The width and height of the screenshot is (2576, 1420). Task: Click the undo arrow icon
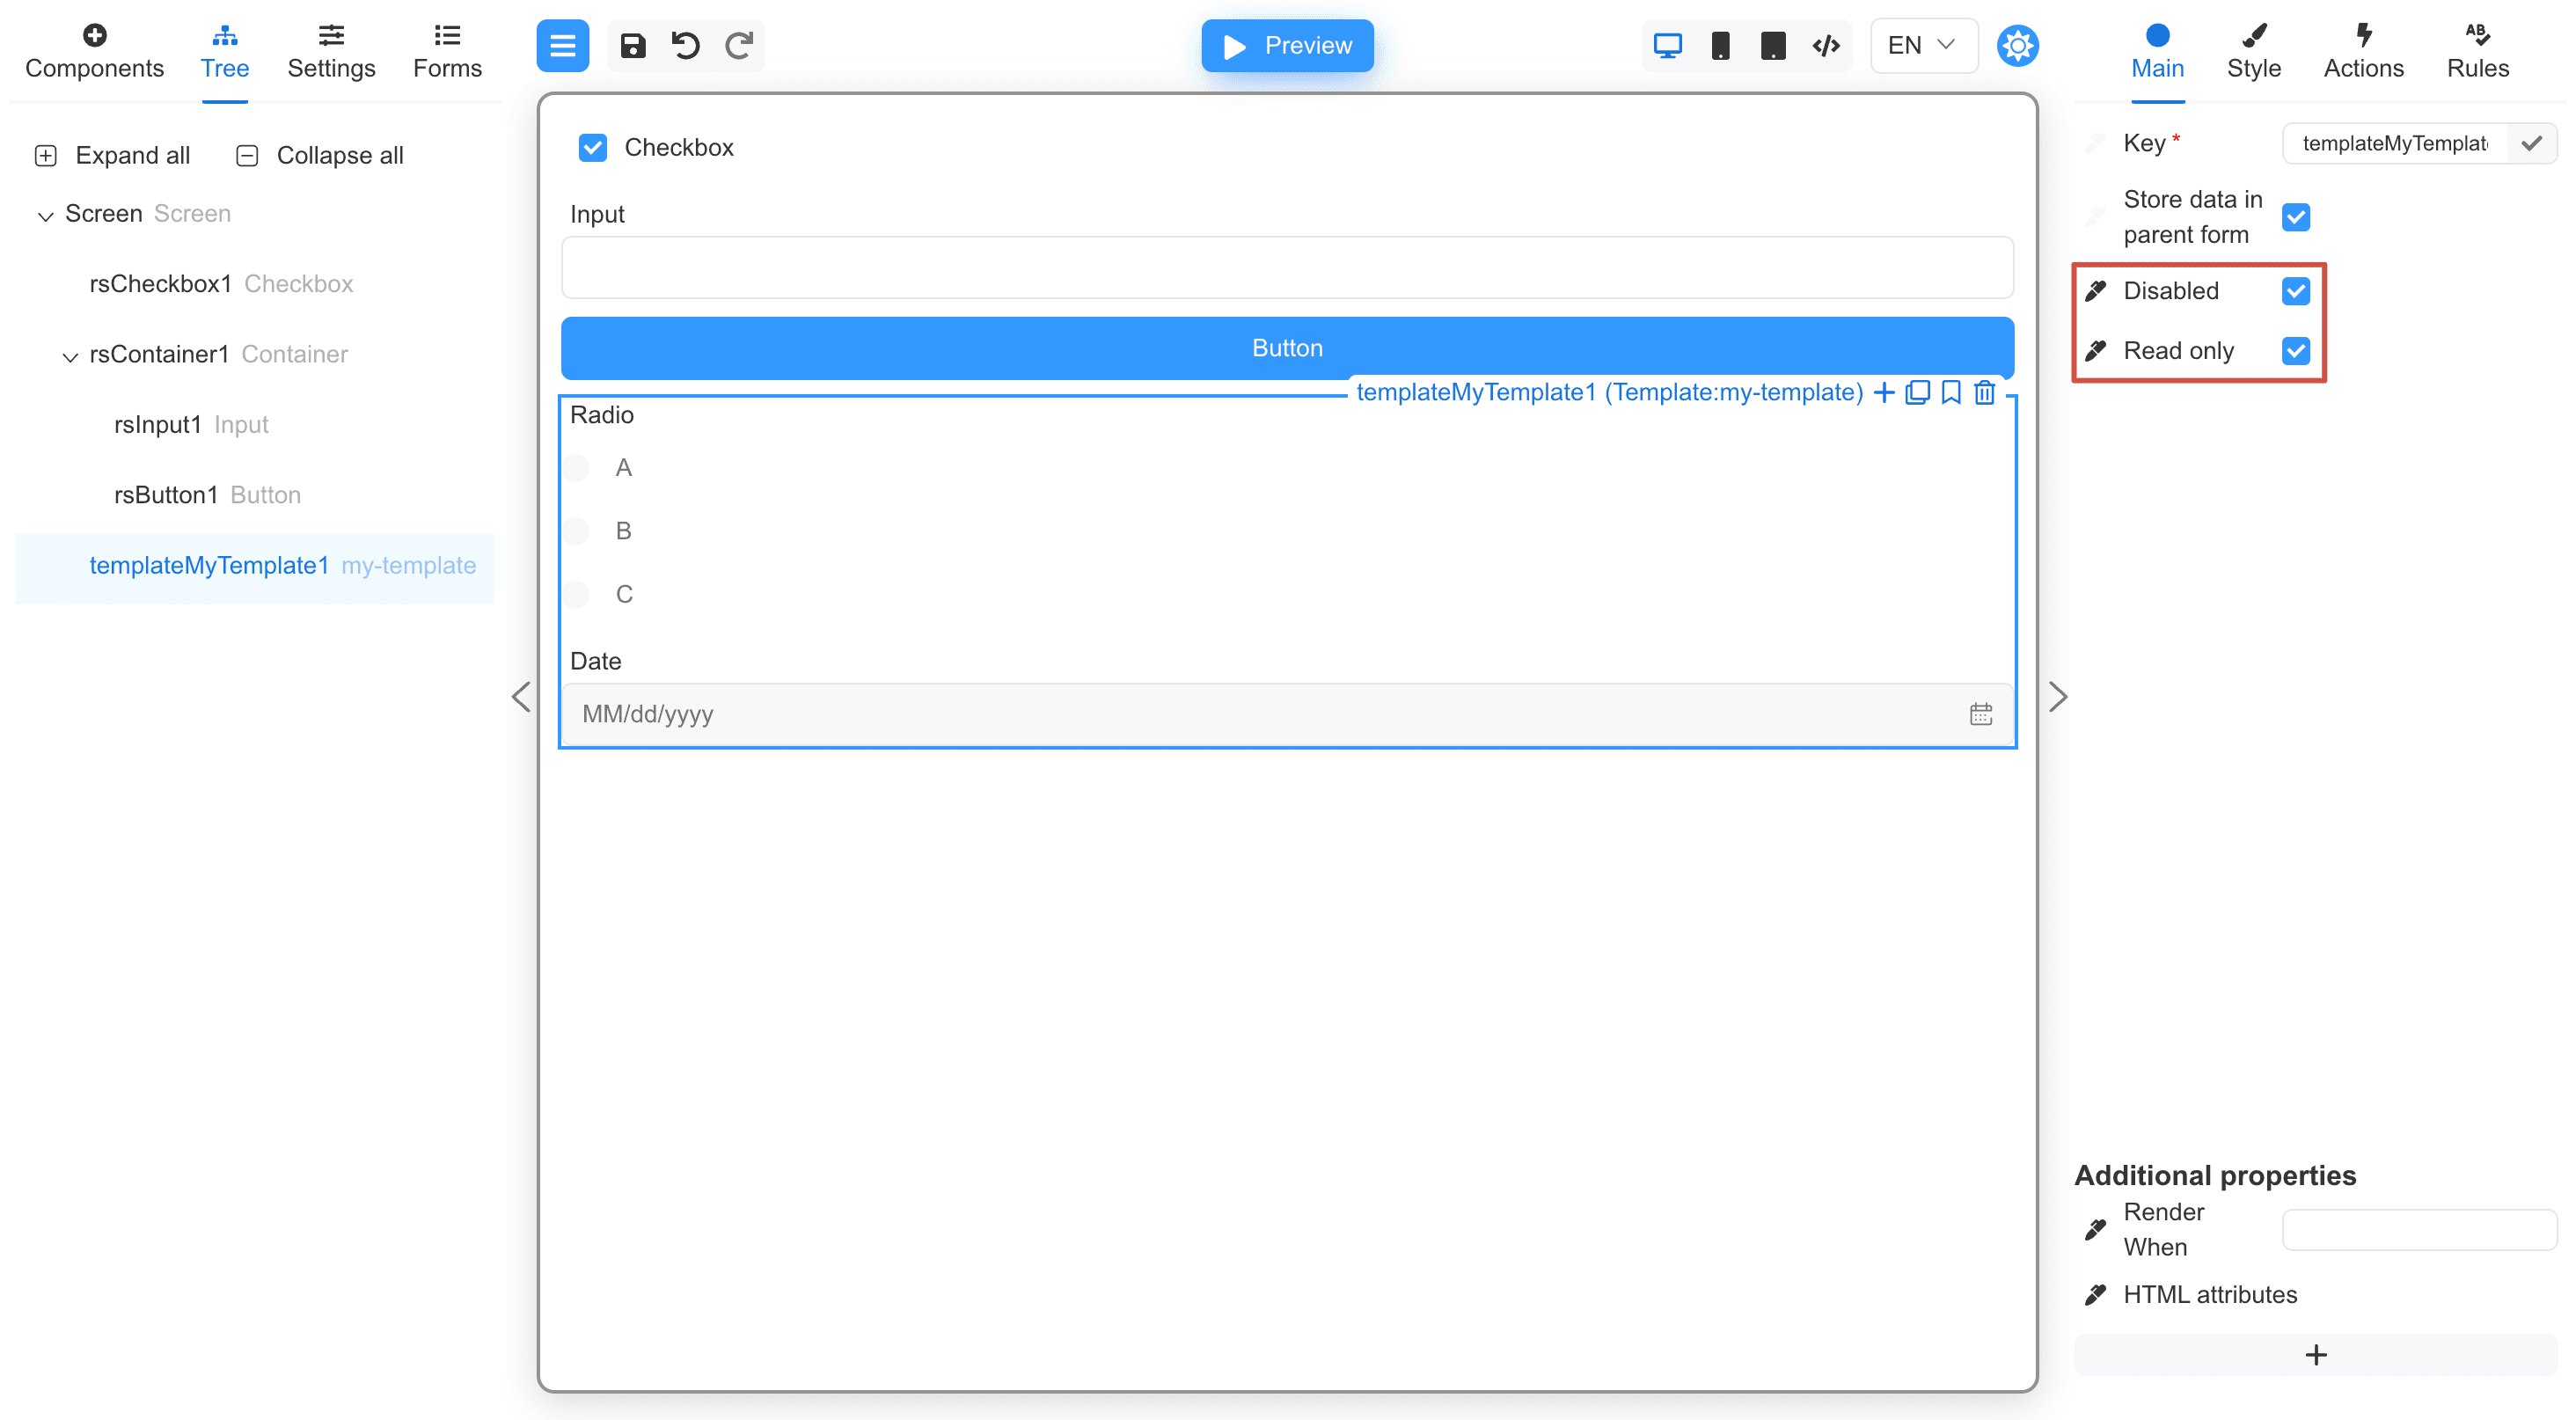tap(686, 45)
